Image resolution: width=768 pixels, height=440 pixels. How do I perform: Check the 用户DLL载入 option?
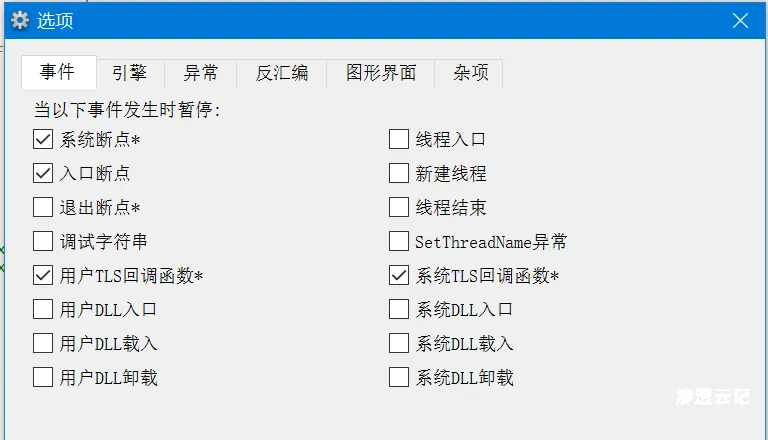43,343
